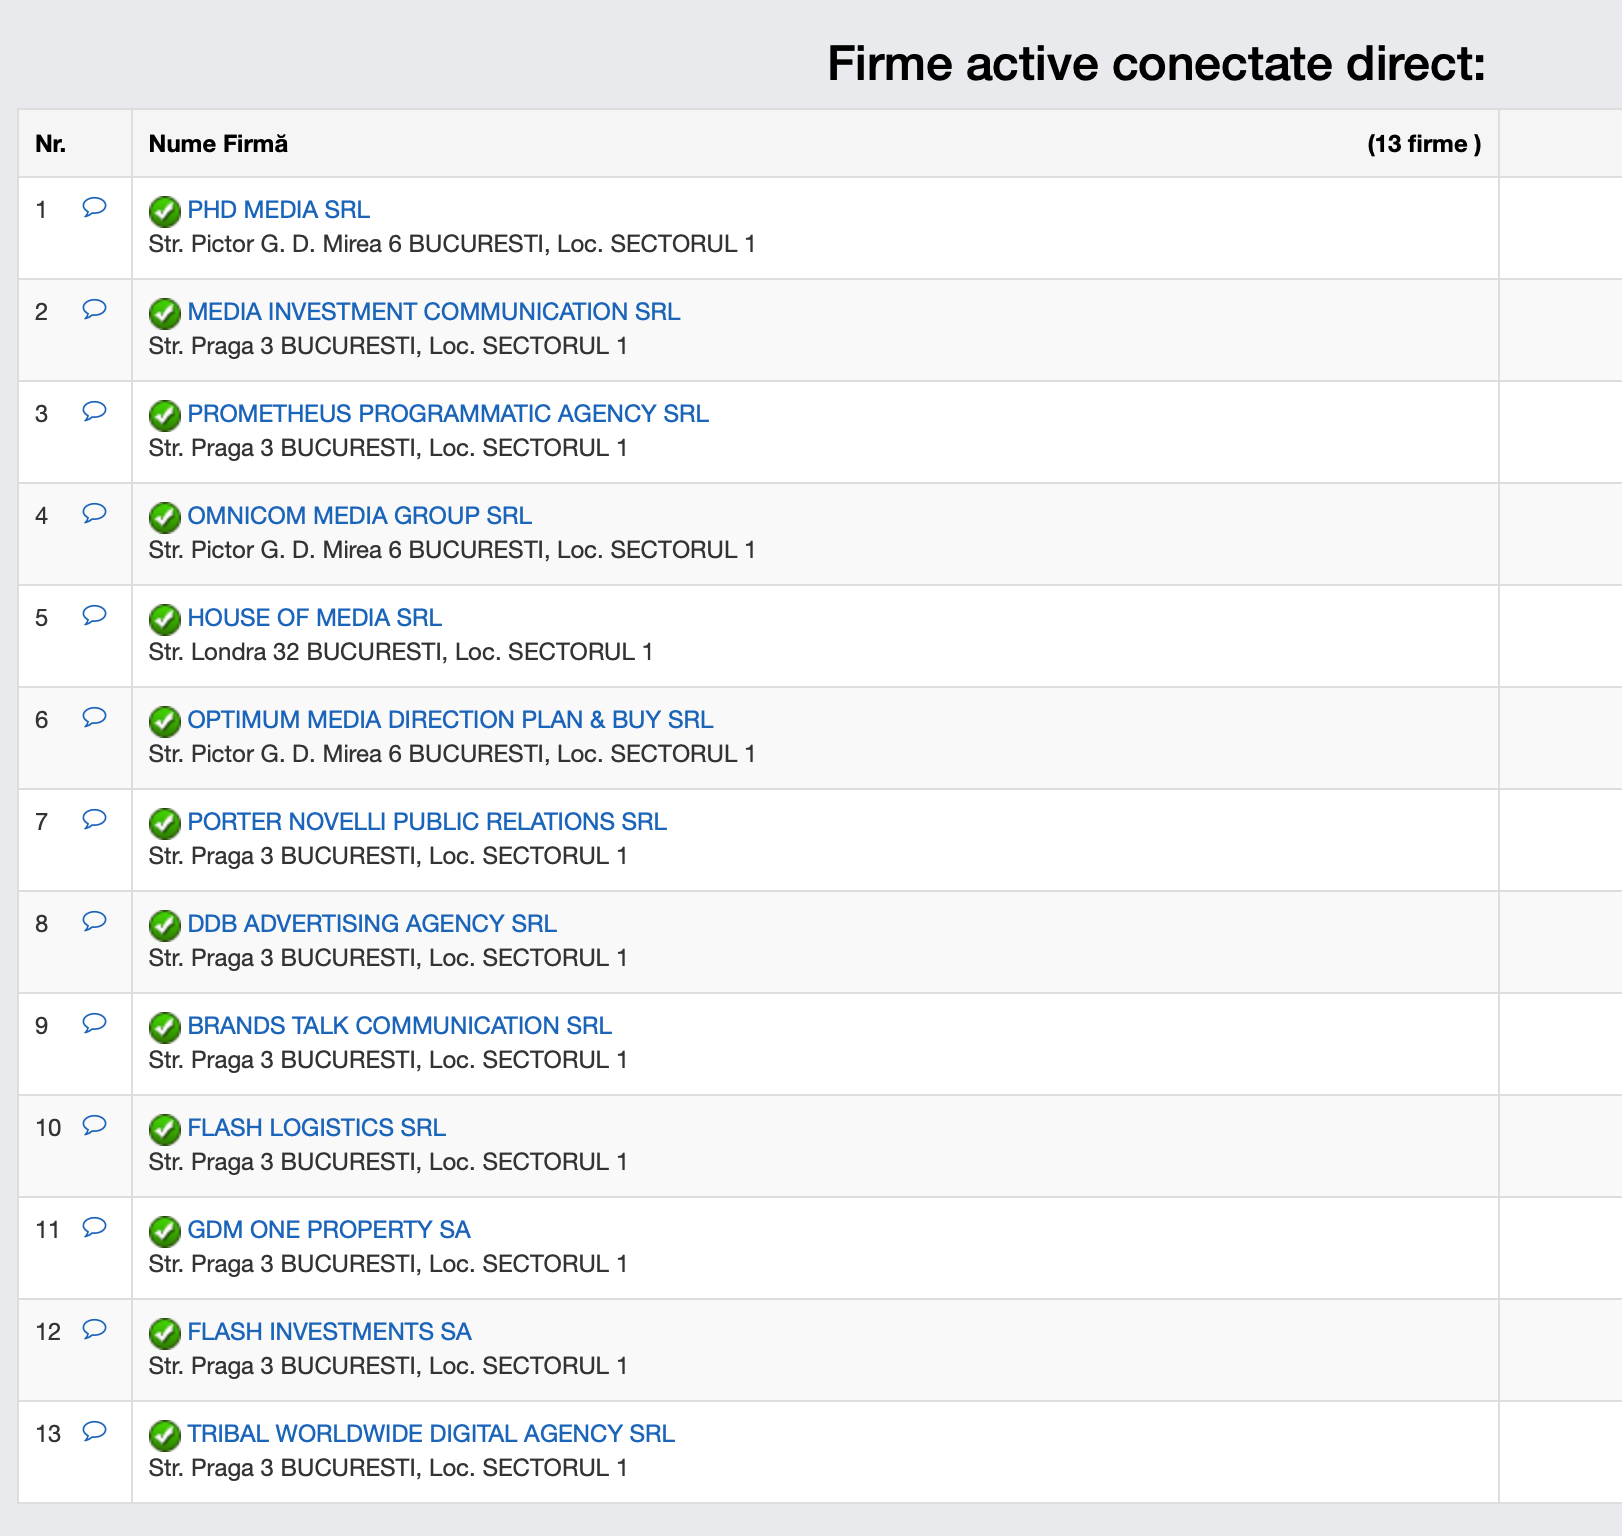Click the comment bubble icon in row 12
Screen dimensions: 1622x1536
point(94,1329)
